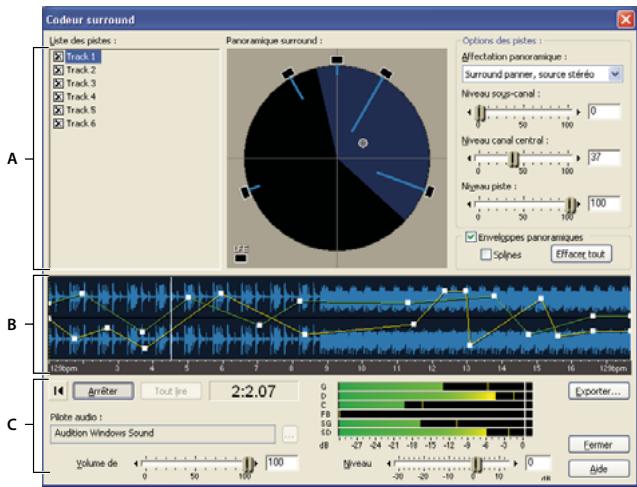Click the Arrêter playback button

pyautogui.click(x=103, y=391)
